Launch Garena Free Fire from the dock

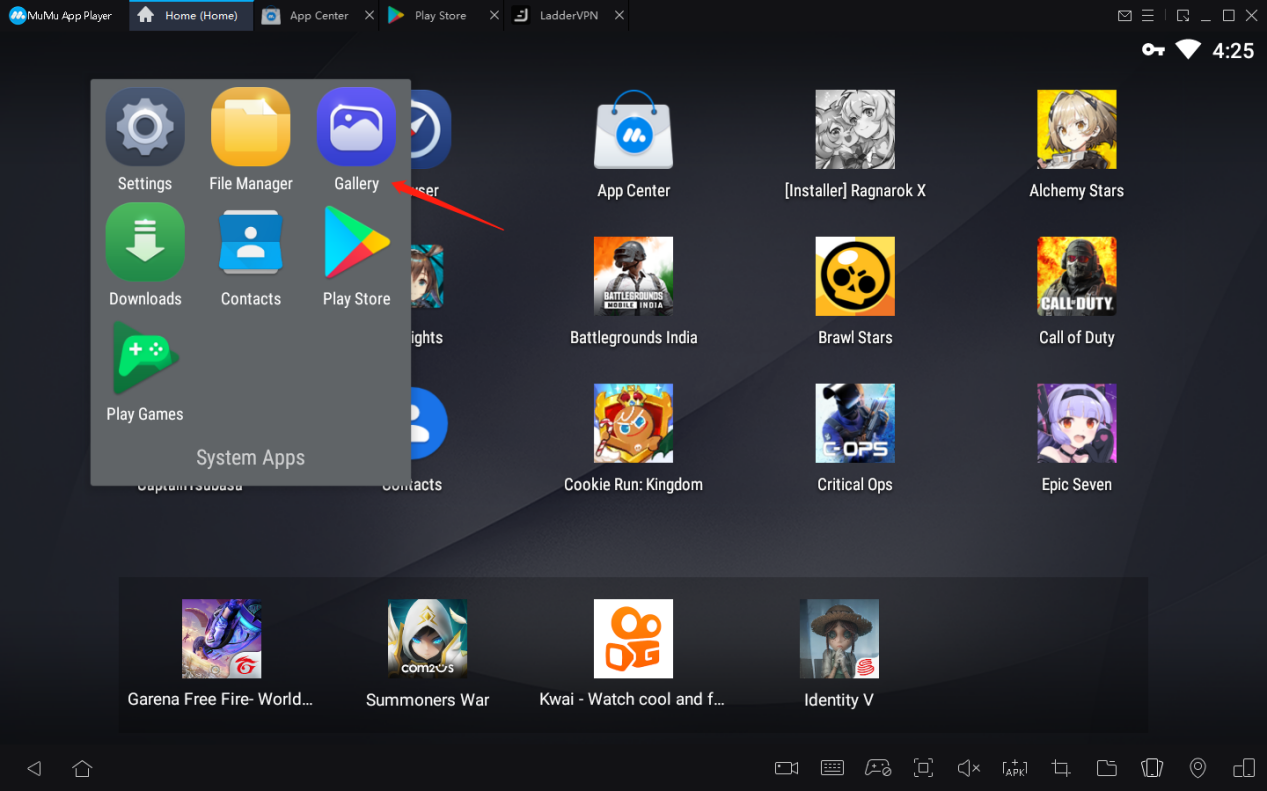coord(221,639)
